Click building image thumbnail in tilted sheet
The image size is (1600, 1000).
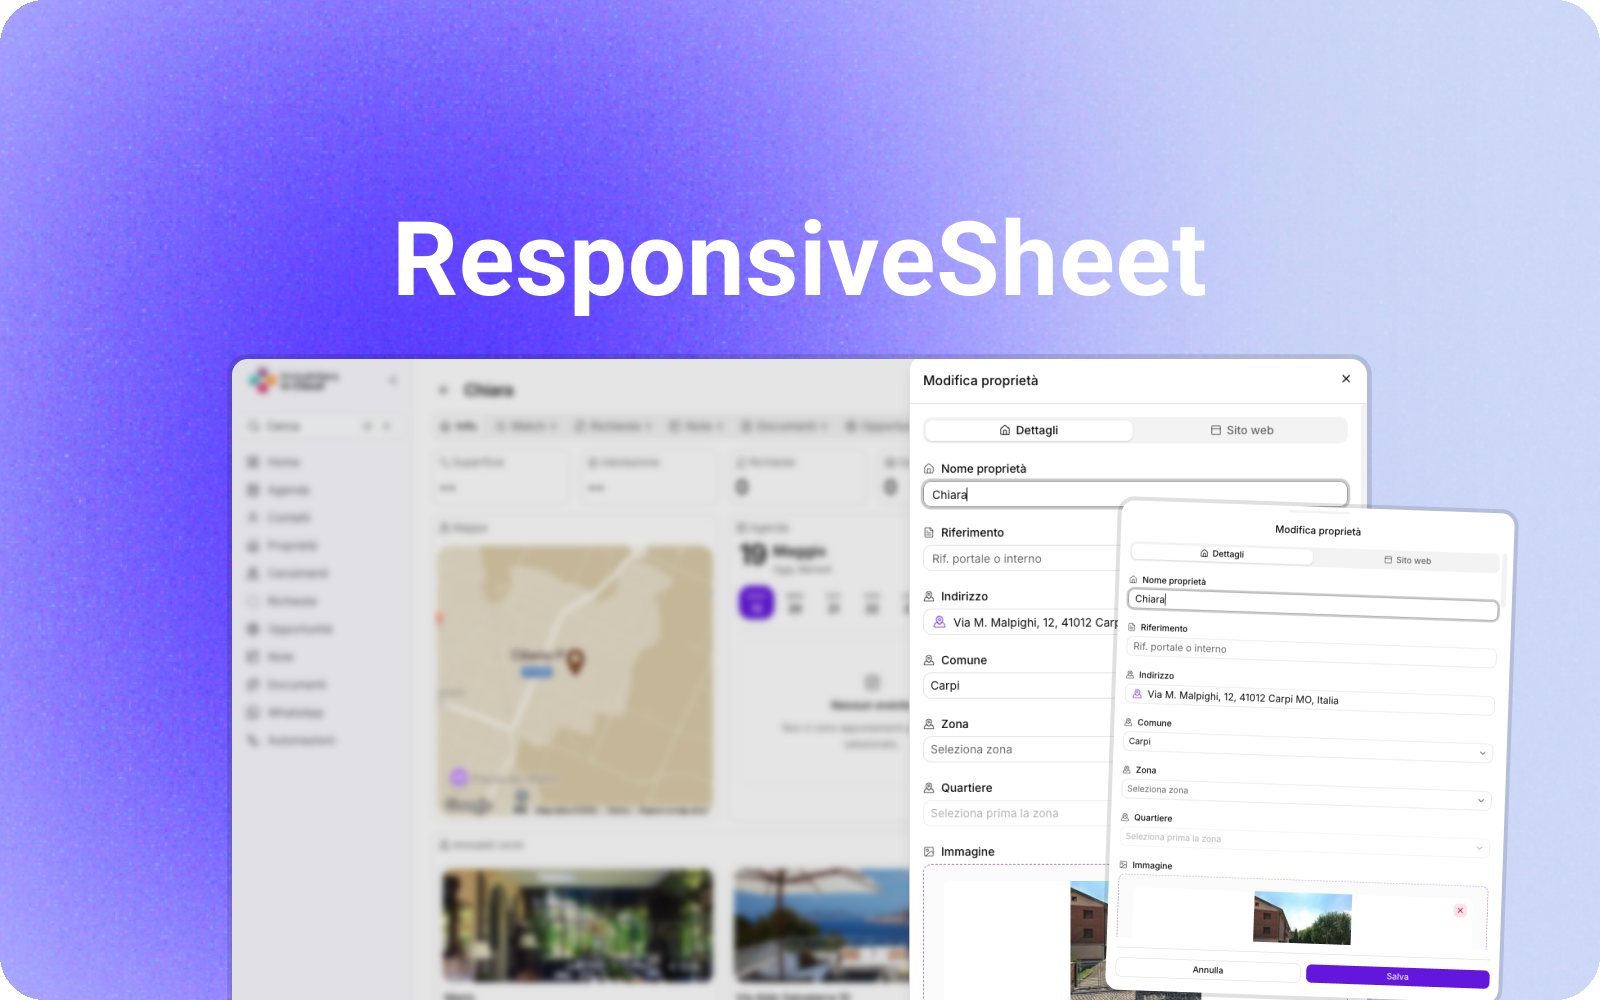pyautogui.click(x=1302, y=918)
